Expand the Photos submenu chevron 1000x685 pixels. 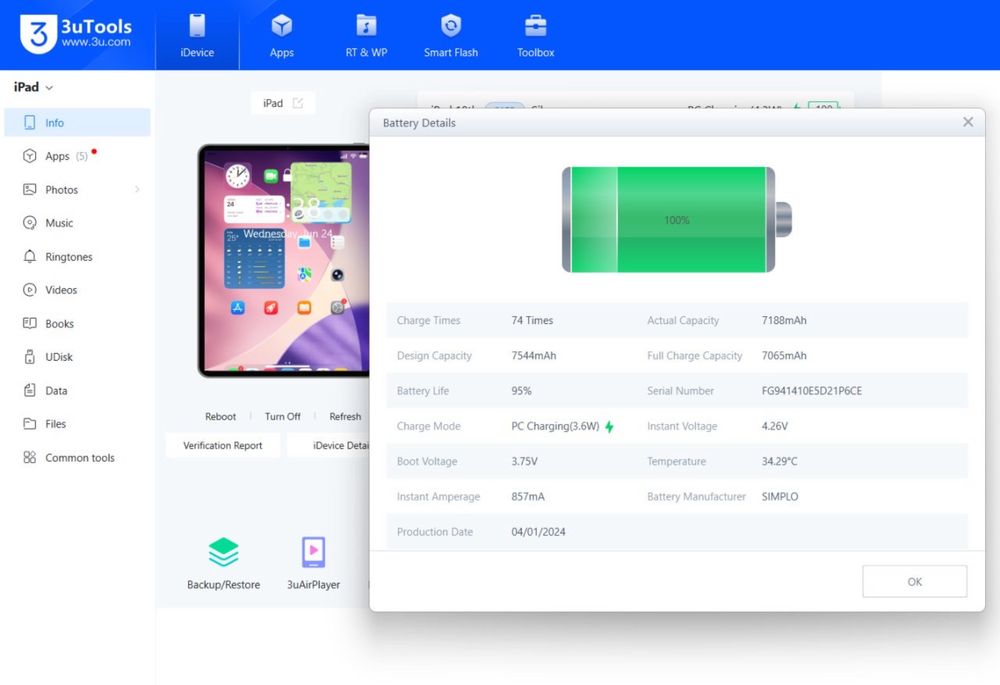137,189
